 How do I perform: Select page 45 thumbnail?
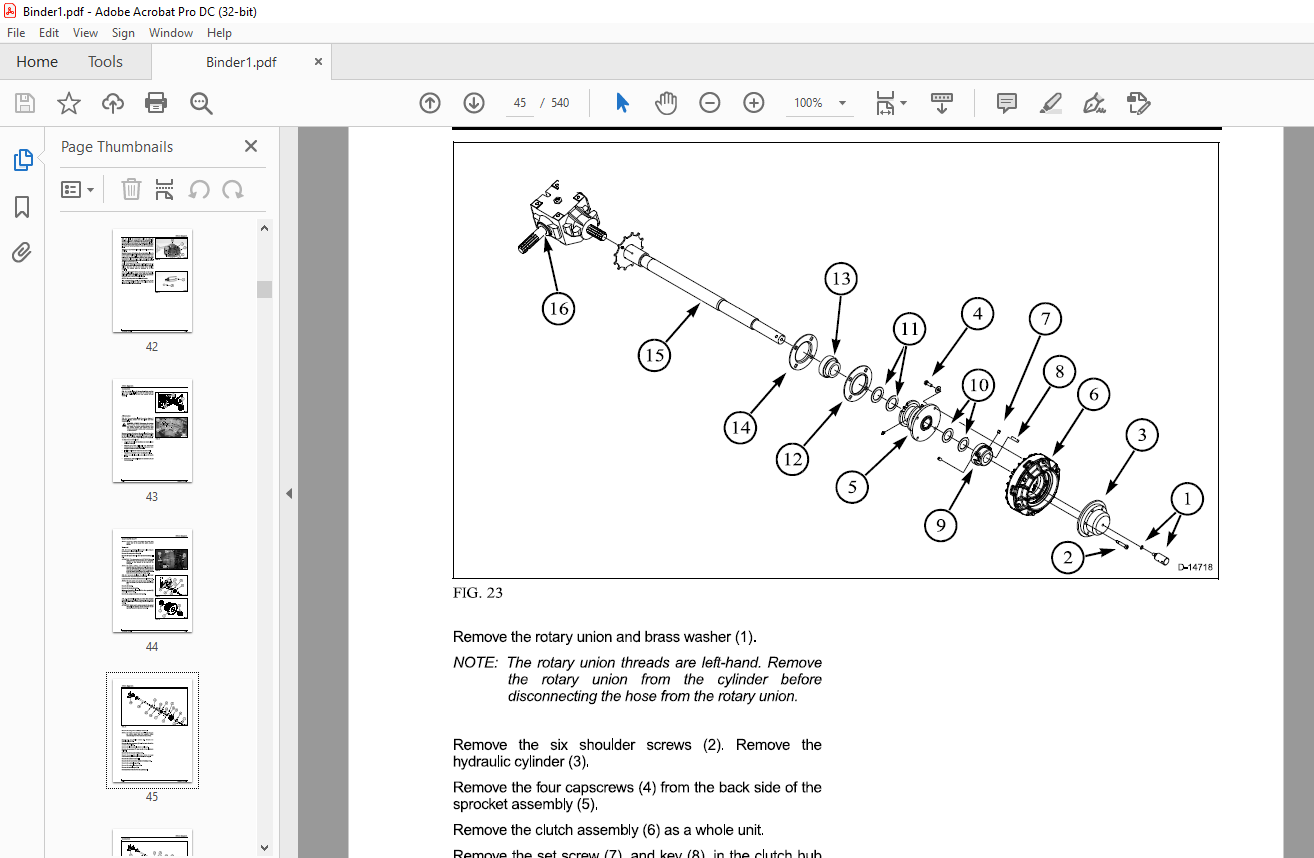[152, 731]
